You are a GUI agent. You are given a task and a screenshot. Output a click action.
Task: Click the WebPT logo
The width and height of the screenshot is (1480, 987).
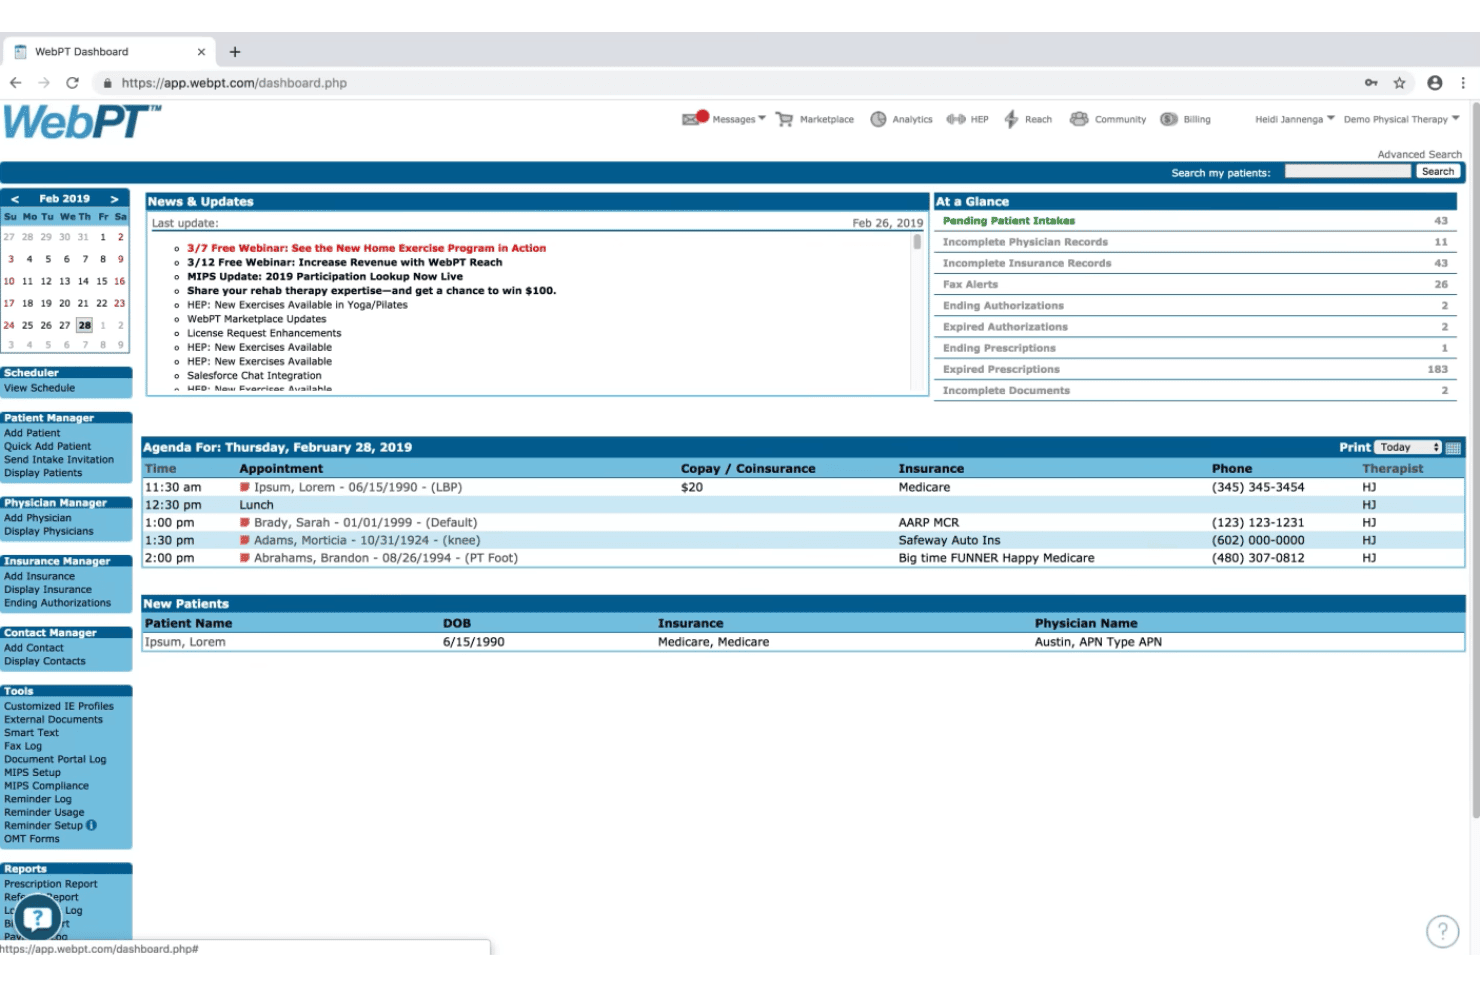pyautogui.click(x=81, y=122)
